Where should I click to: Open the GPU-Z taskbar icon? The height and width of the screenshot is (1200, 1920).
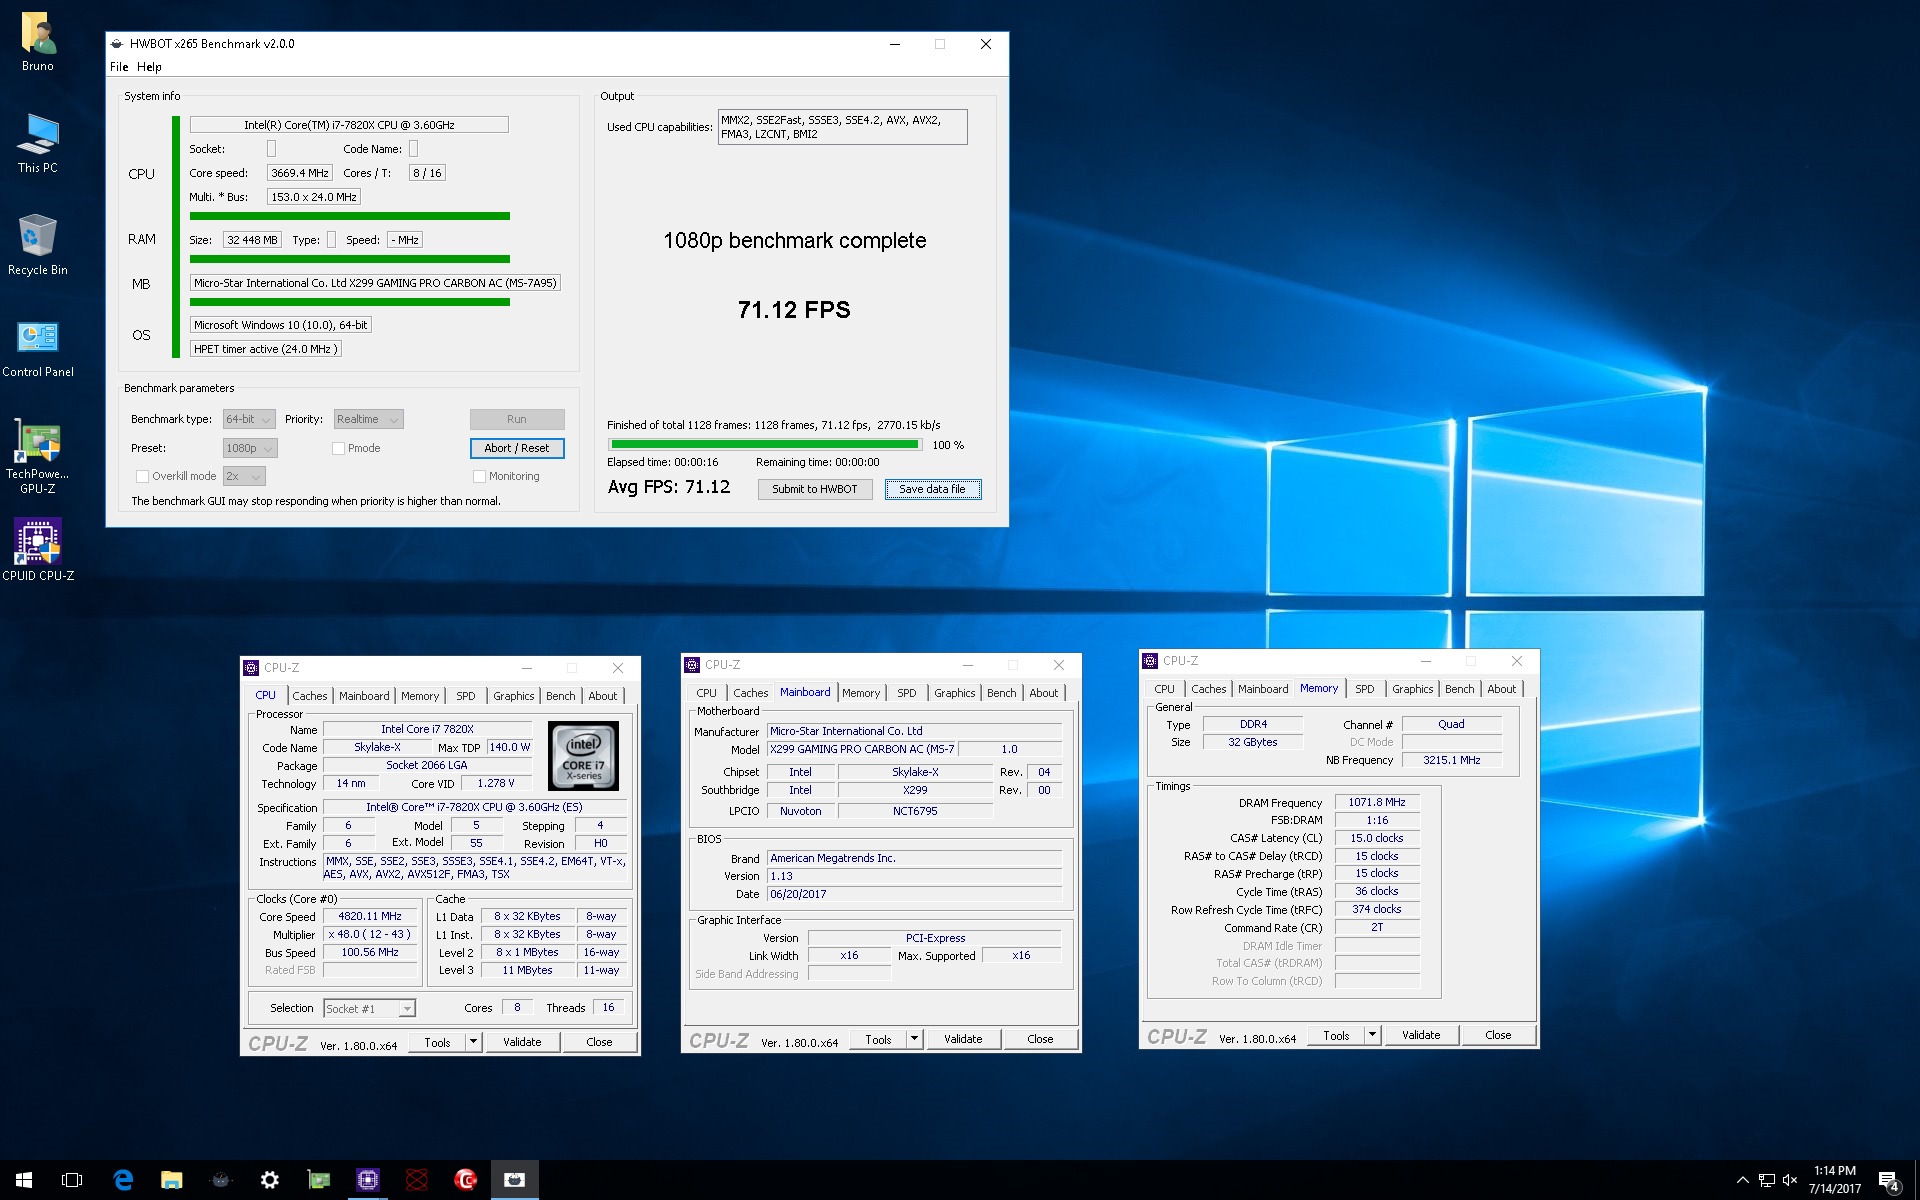pos(319,1180)
